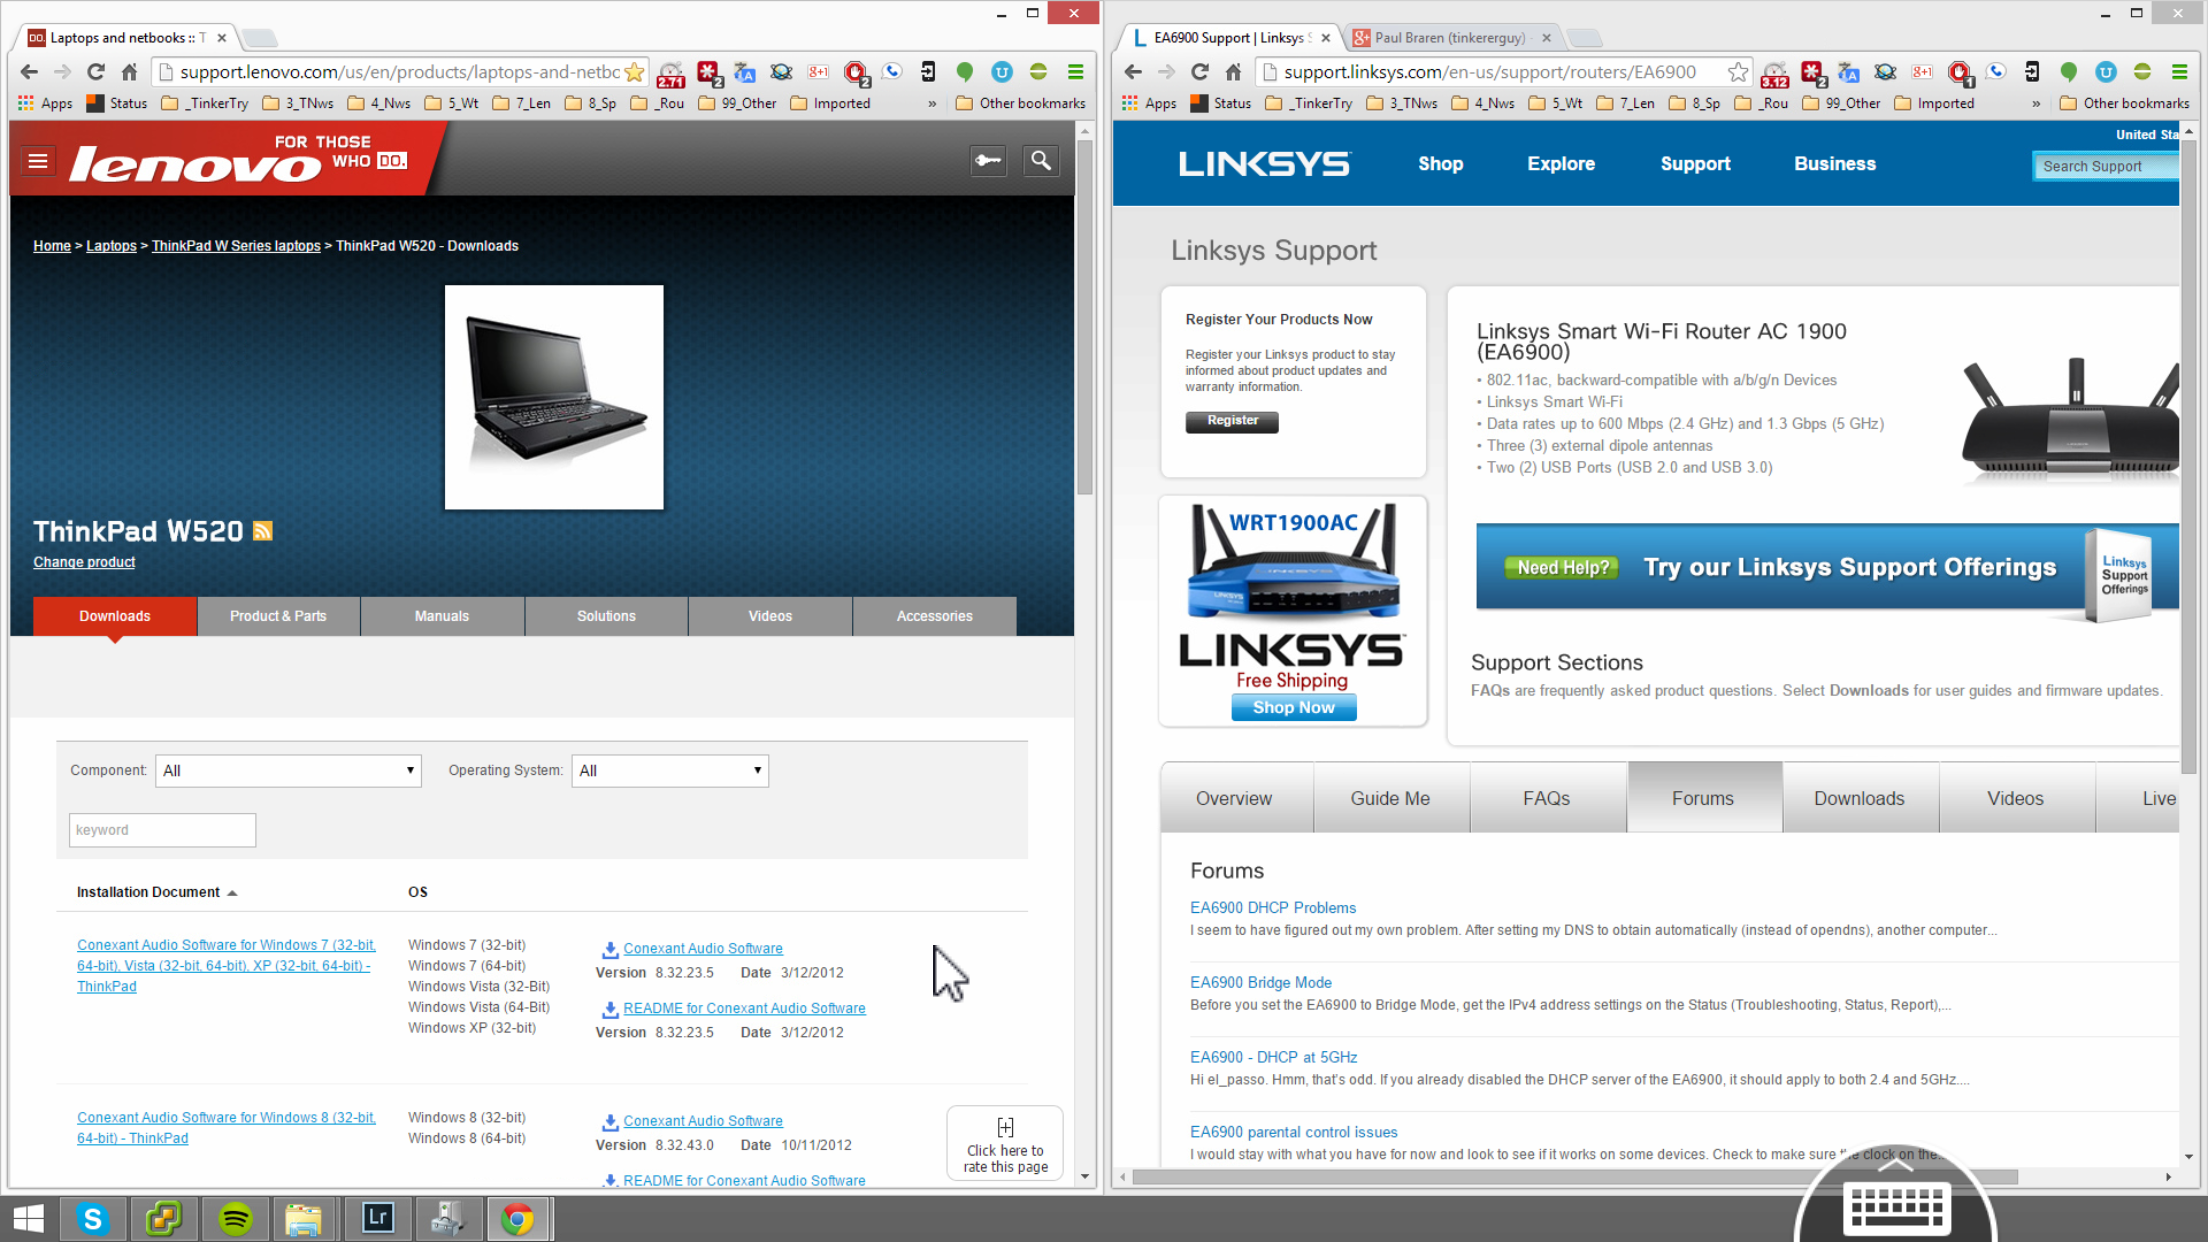The width and height of the screenshot is (2208, 1242).
Task: Click download icon for Windows 7 Conexant Audio Software
Action: click(x=609, y=949)
